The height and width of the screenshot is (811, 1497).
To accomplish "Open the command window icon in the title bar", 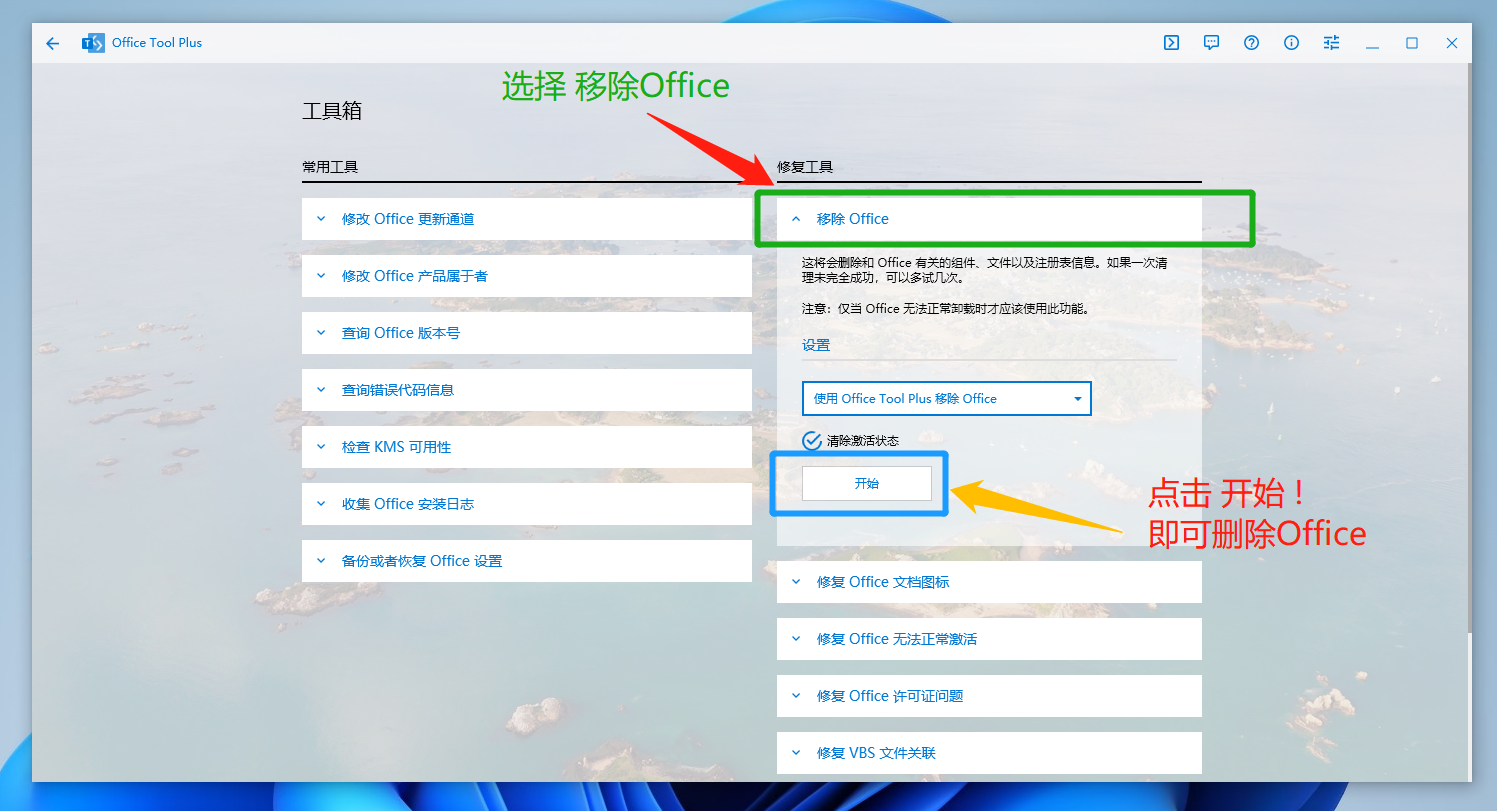I will coord(1171,43).
